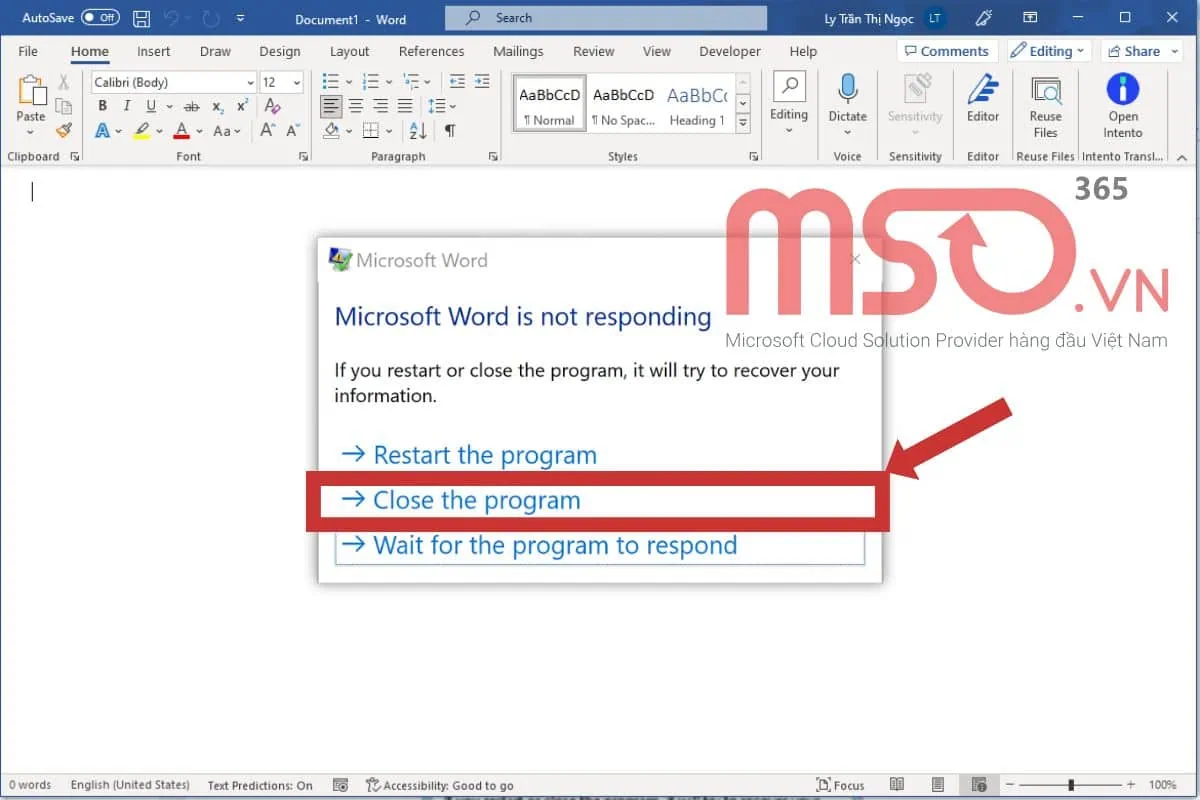Image resolution: width=1200 pixels, height=800 pixels.
Task: Expand the Styles gallery
Action: pos(743,123)
